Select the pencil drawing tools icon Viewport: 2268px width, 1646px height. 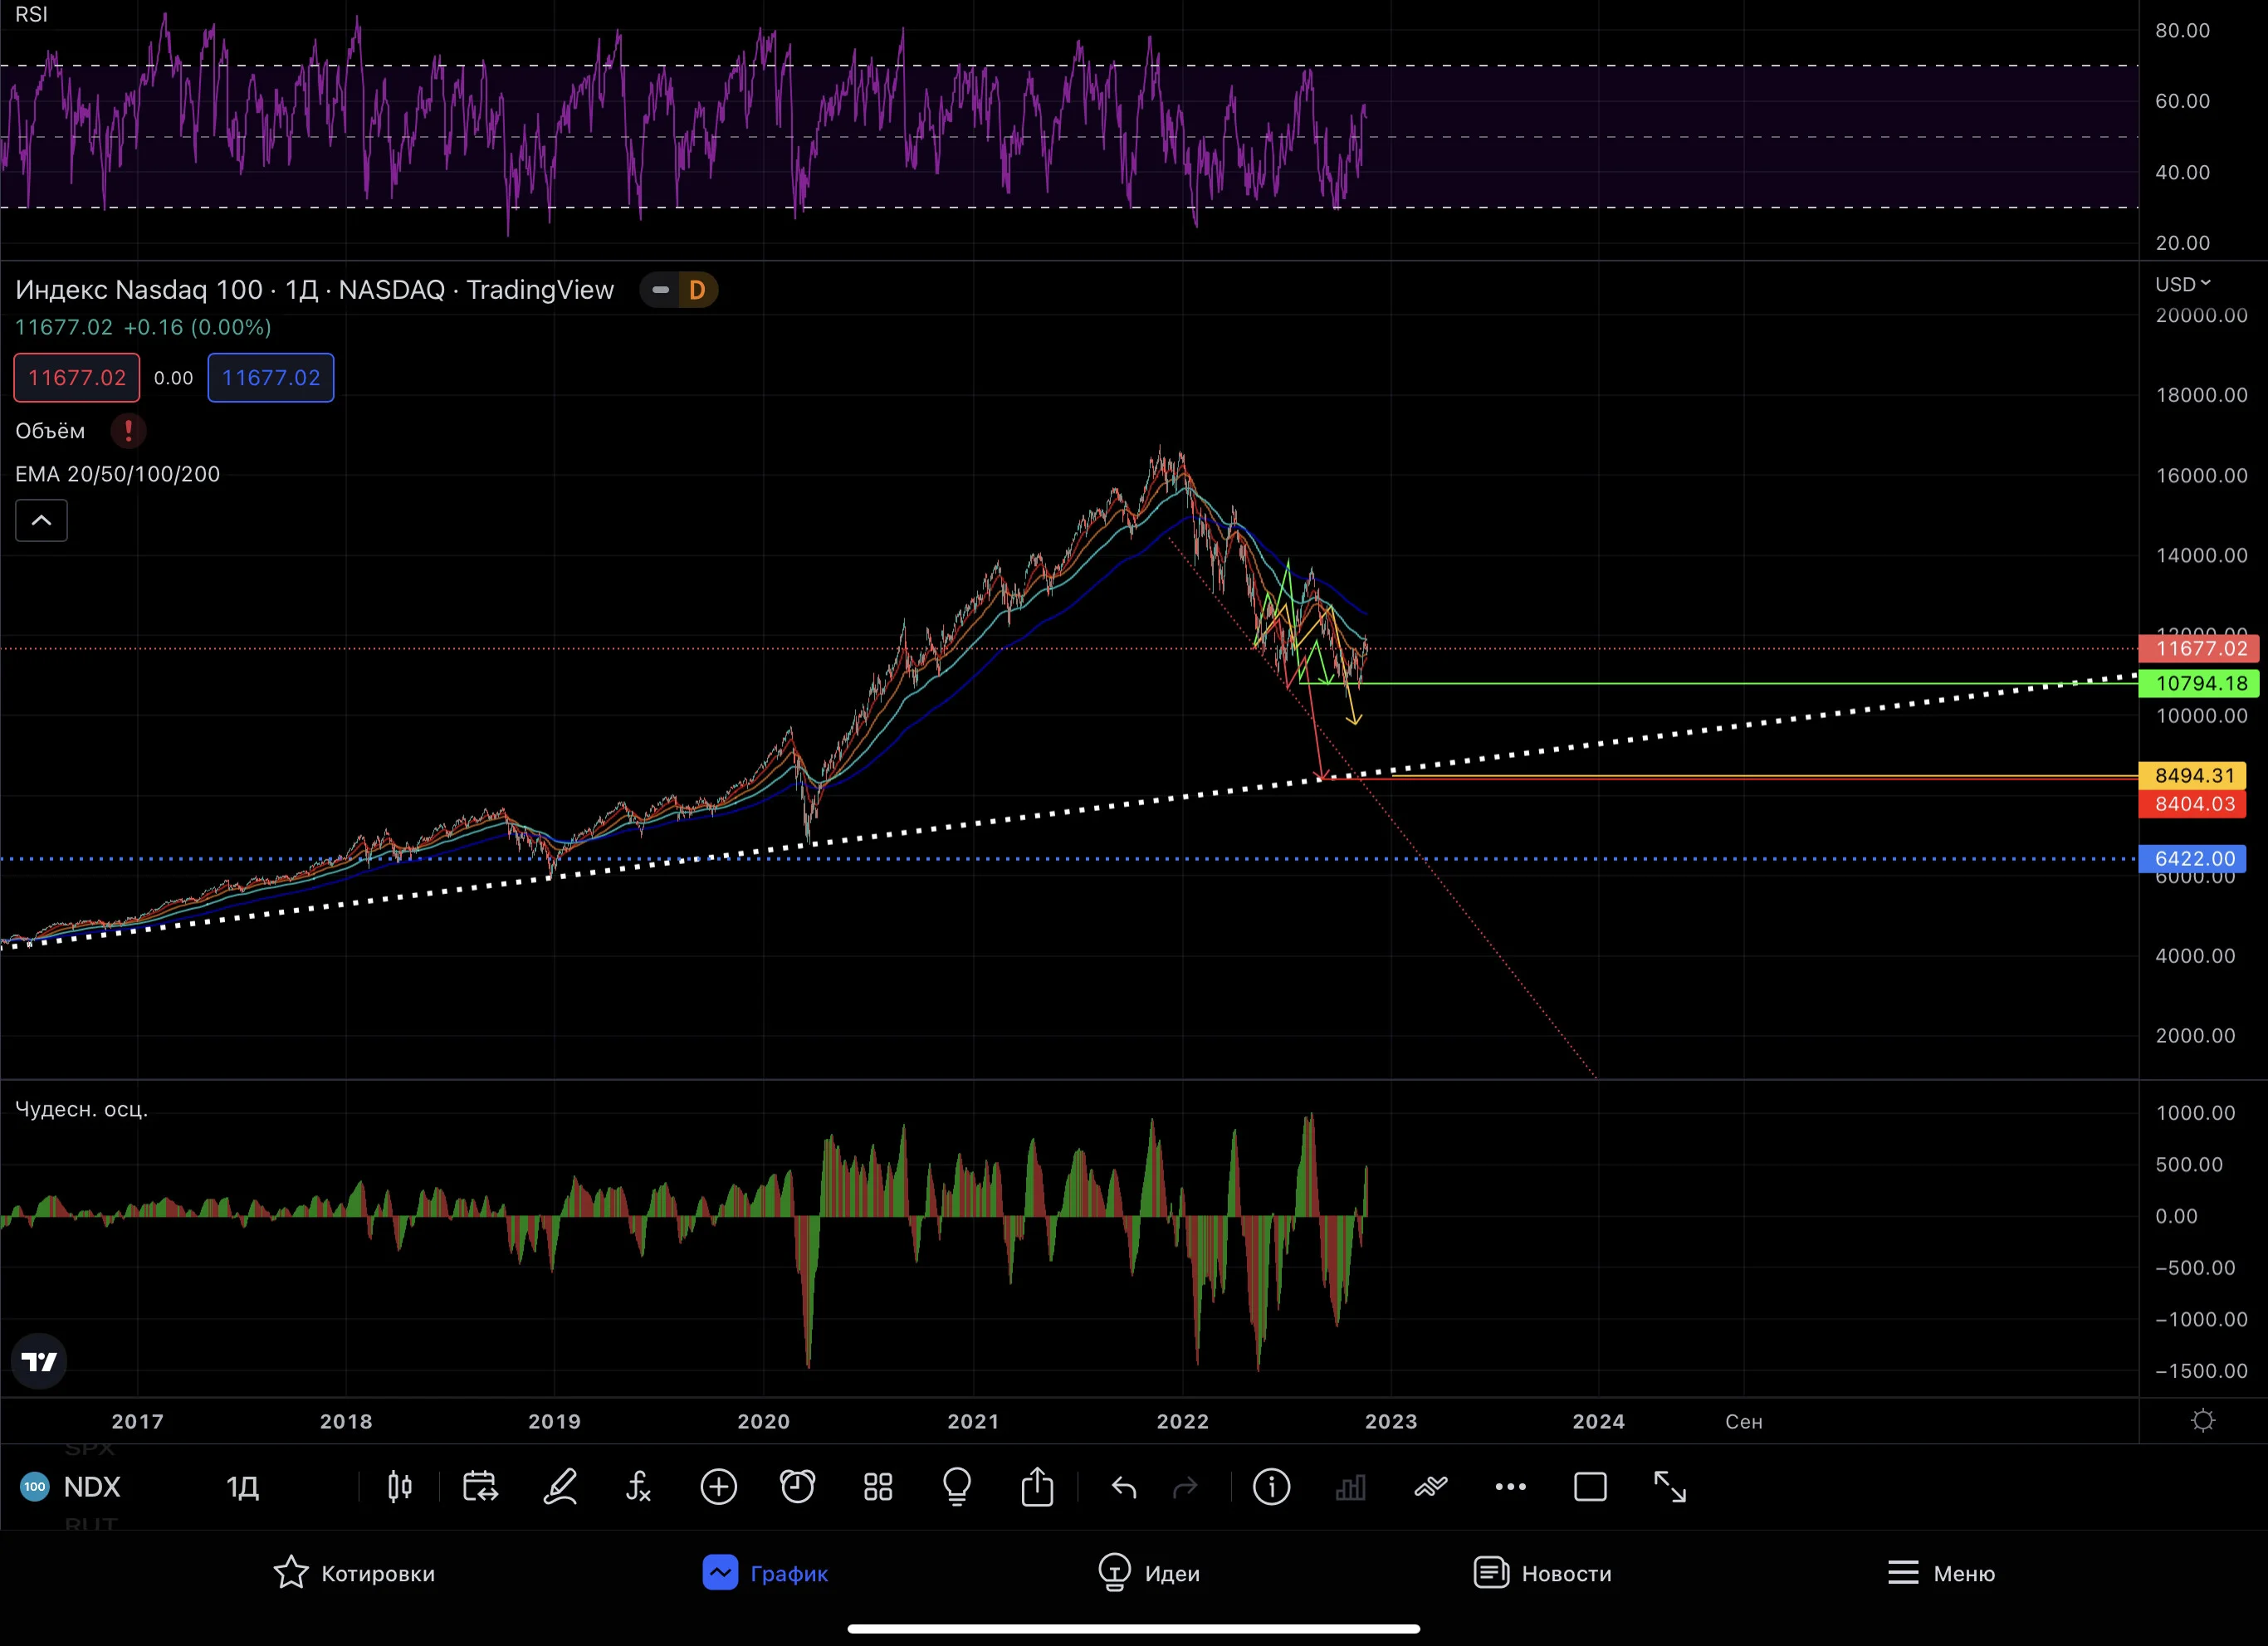(560, 1487)
